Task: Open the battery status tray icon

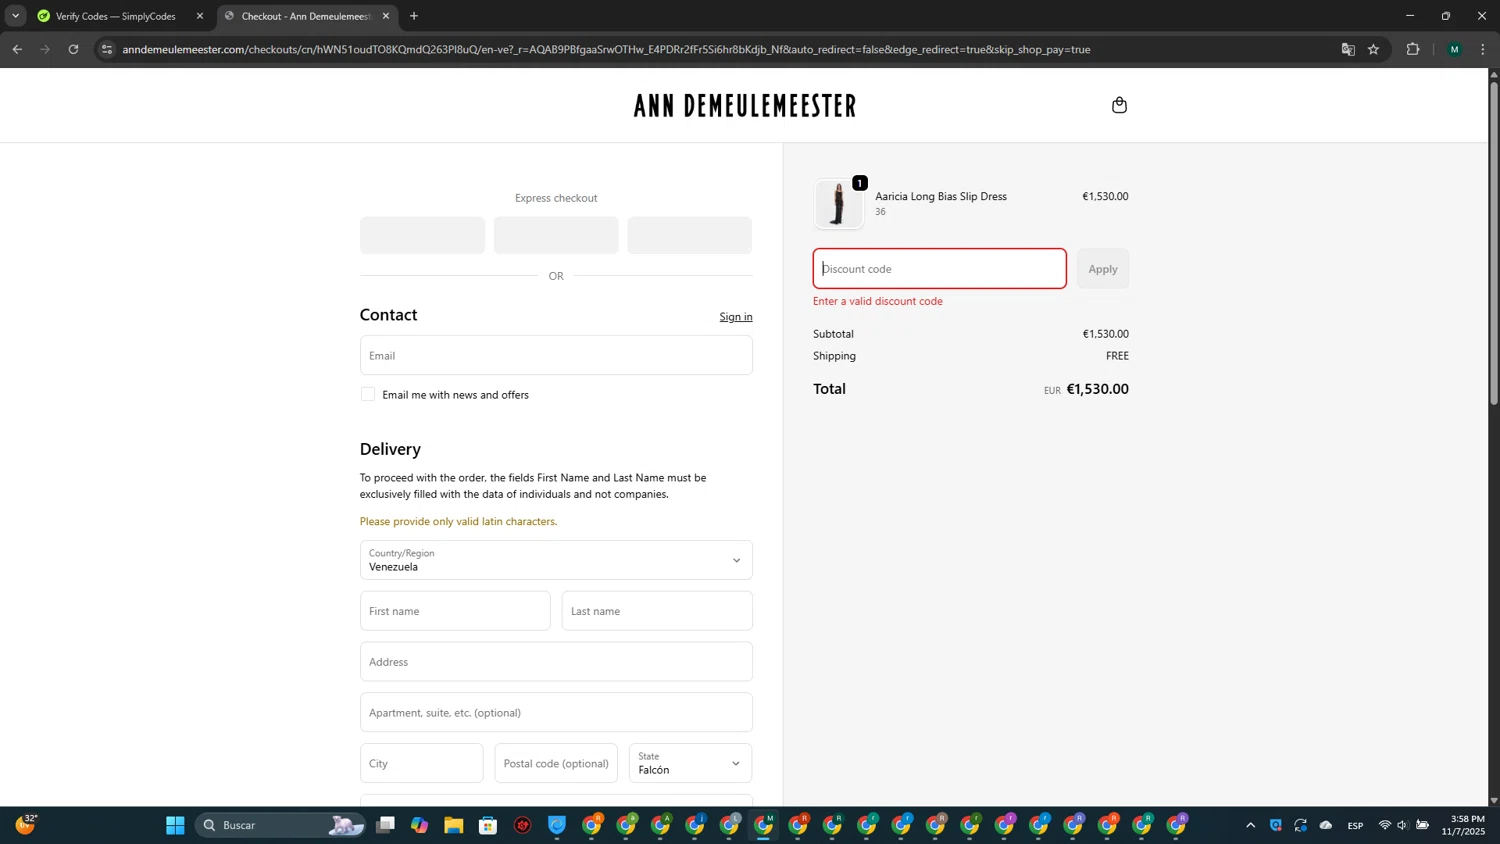Action: [1422, 825]
